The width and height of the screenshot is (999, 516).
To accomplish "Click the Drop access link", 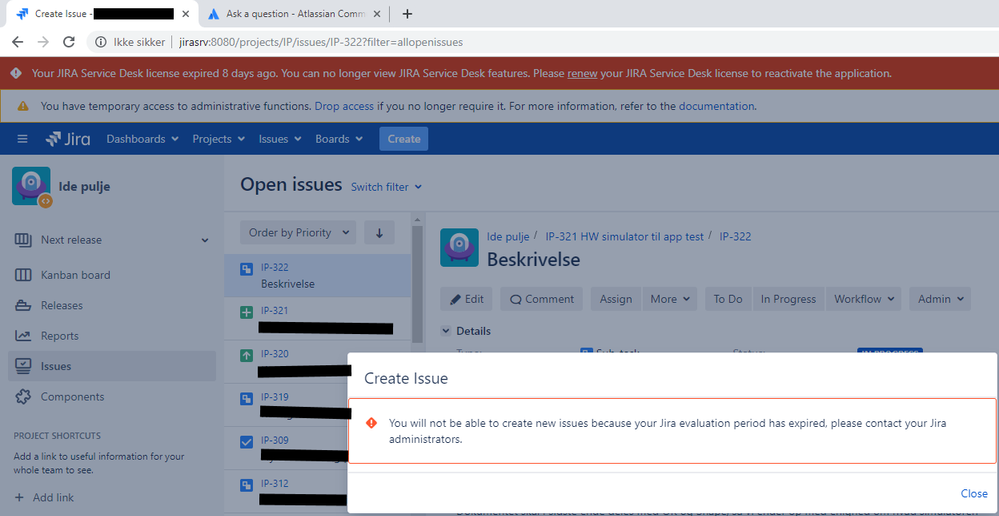I will coord(344,106).
